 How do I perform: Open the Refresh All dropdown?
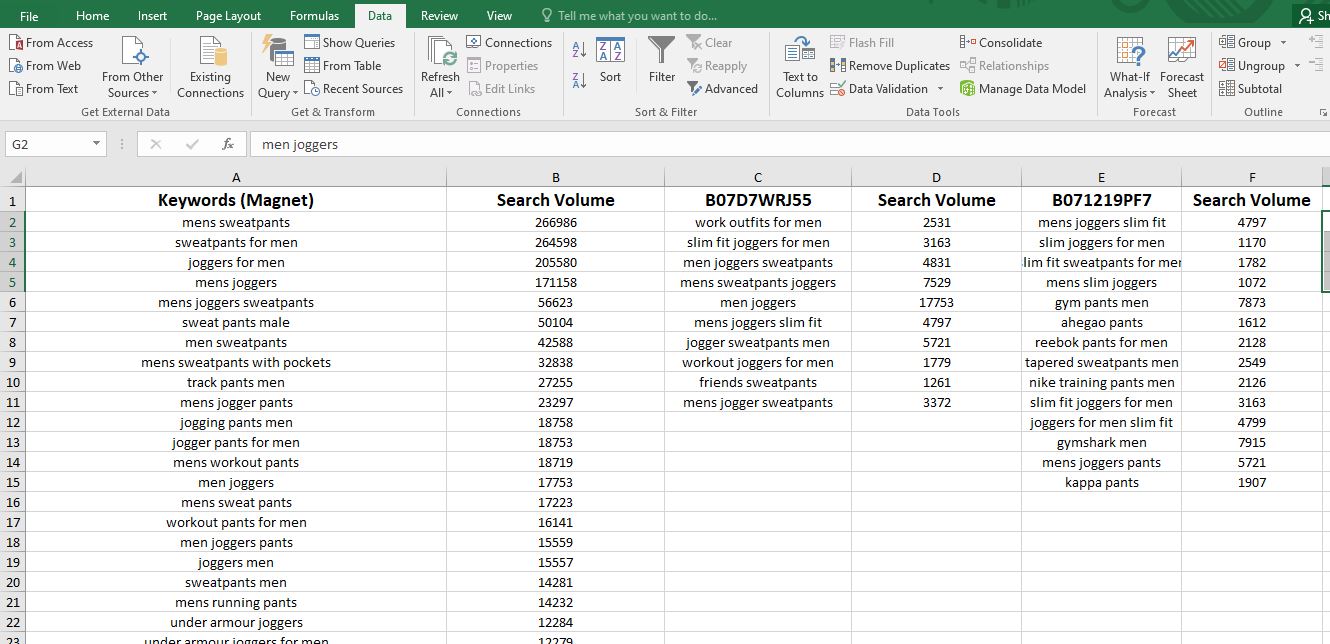(440, 93)
